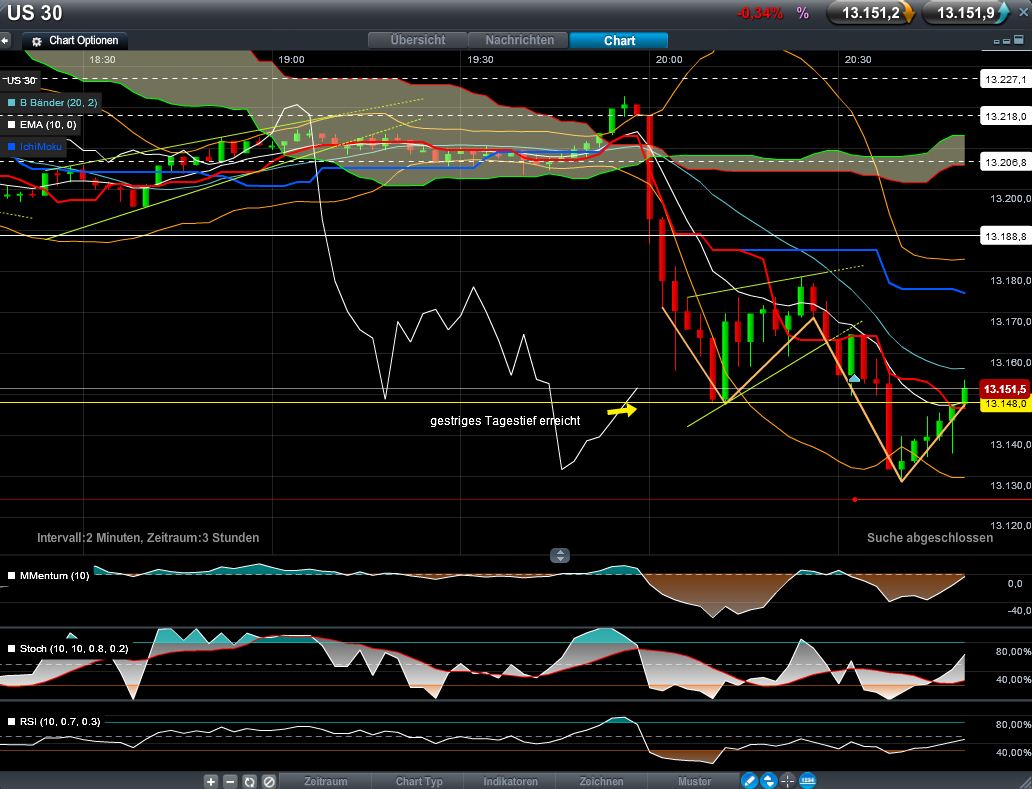
Task: Toggle the Stoch (10, 10, 0.8, 0.2) box
Action: (x=11, y=649)
